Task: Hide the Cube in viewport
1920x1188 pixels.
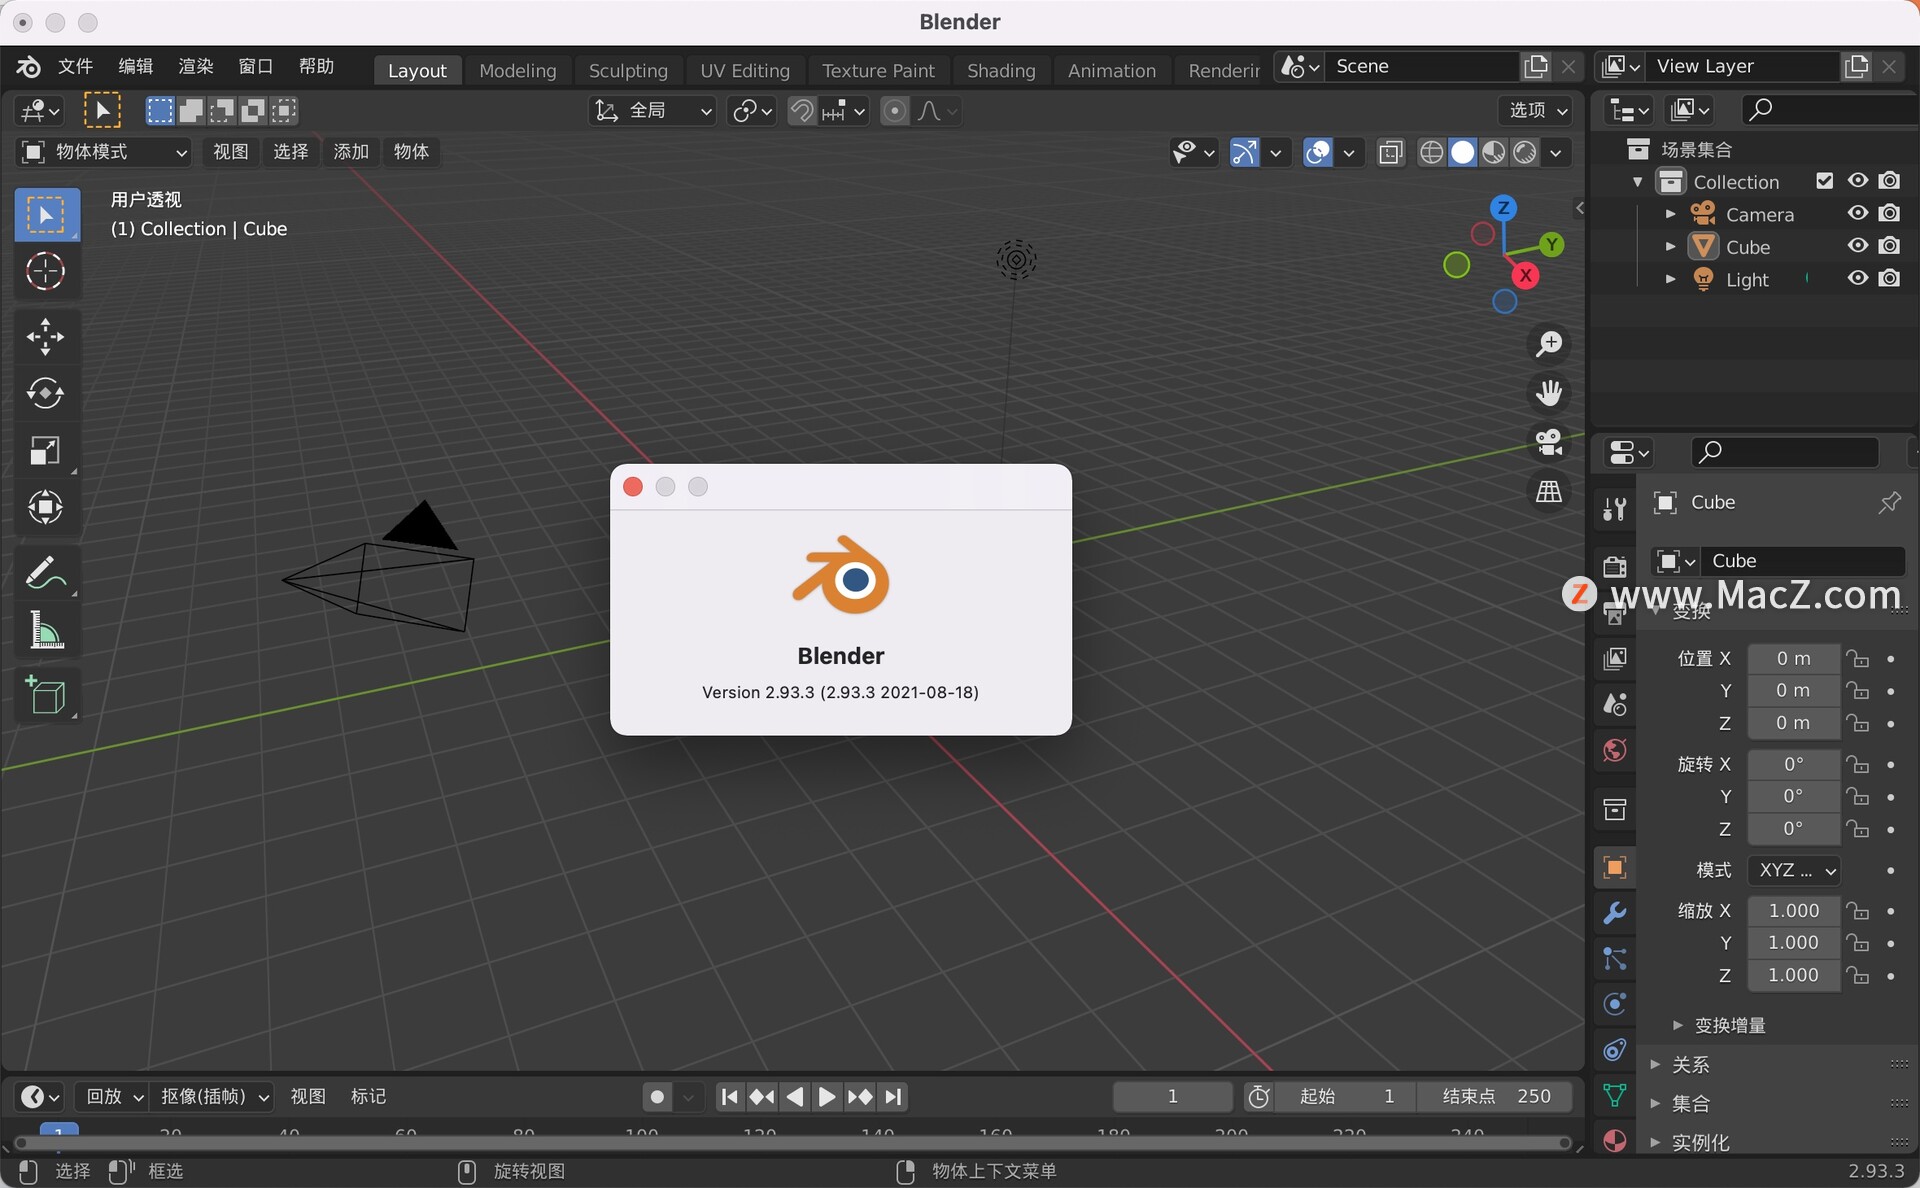Action: pos(1858,246)
